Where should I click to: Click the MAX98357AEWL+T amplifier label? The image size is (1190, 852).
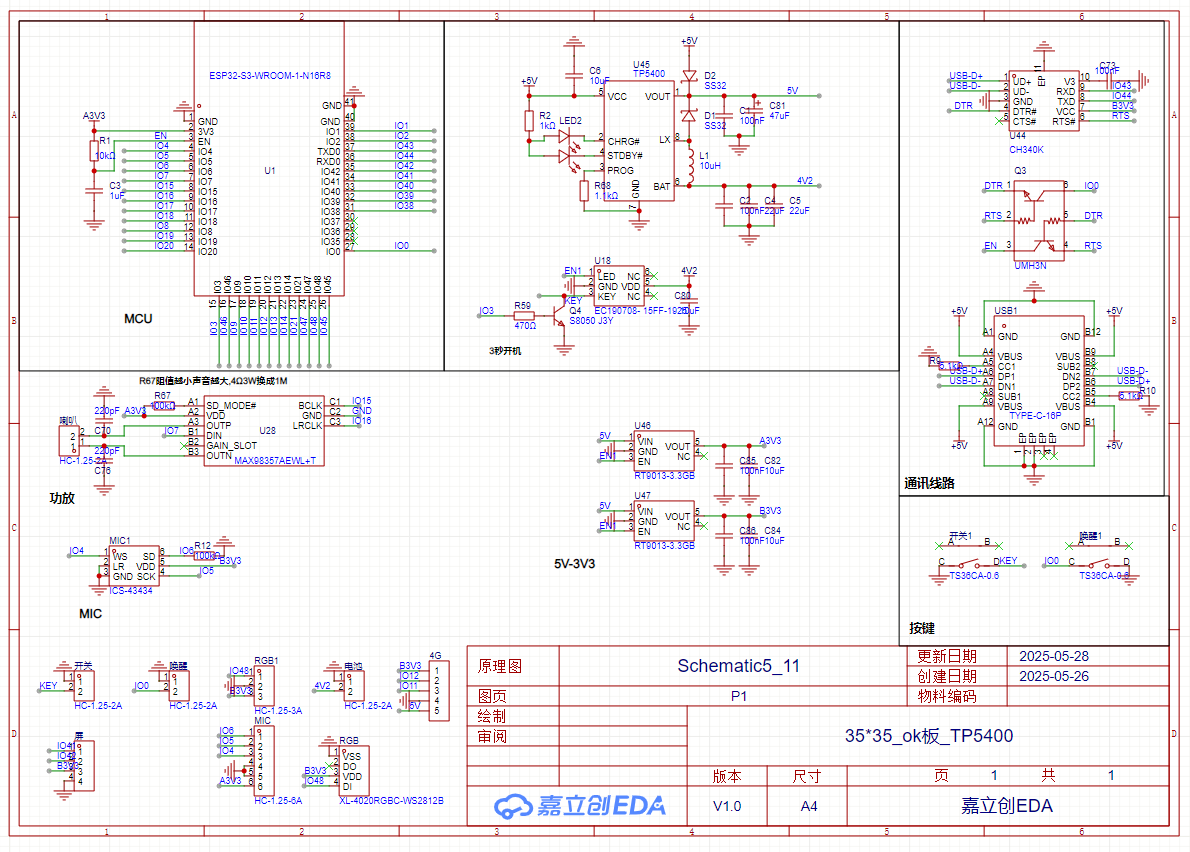coord(275,461)
